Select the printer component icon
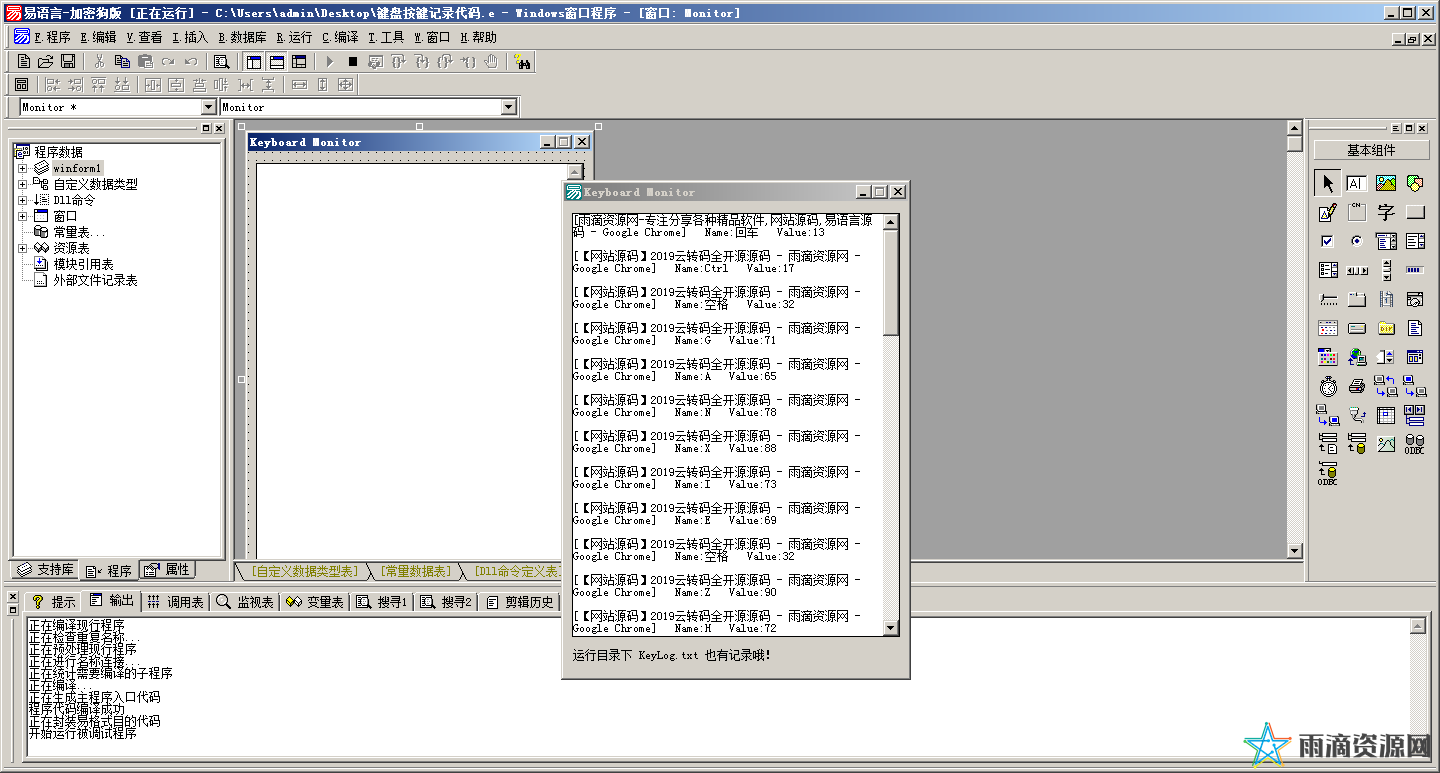Viewport: 1440px width, 773px height. [1356, 386]
